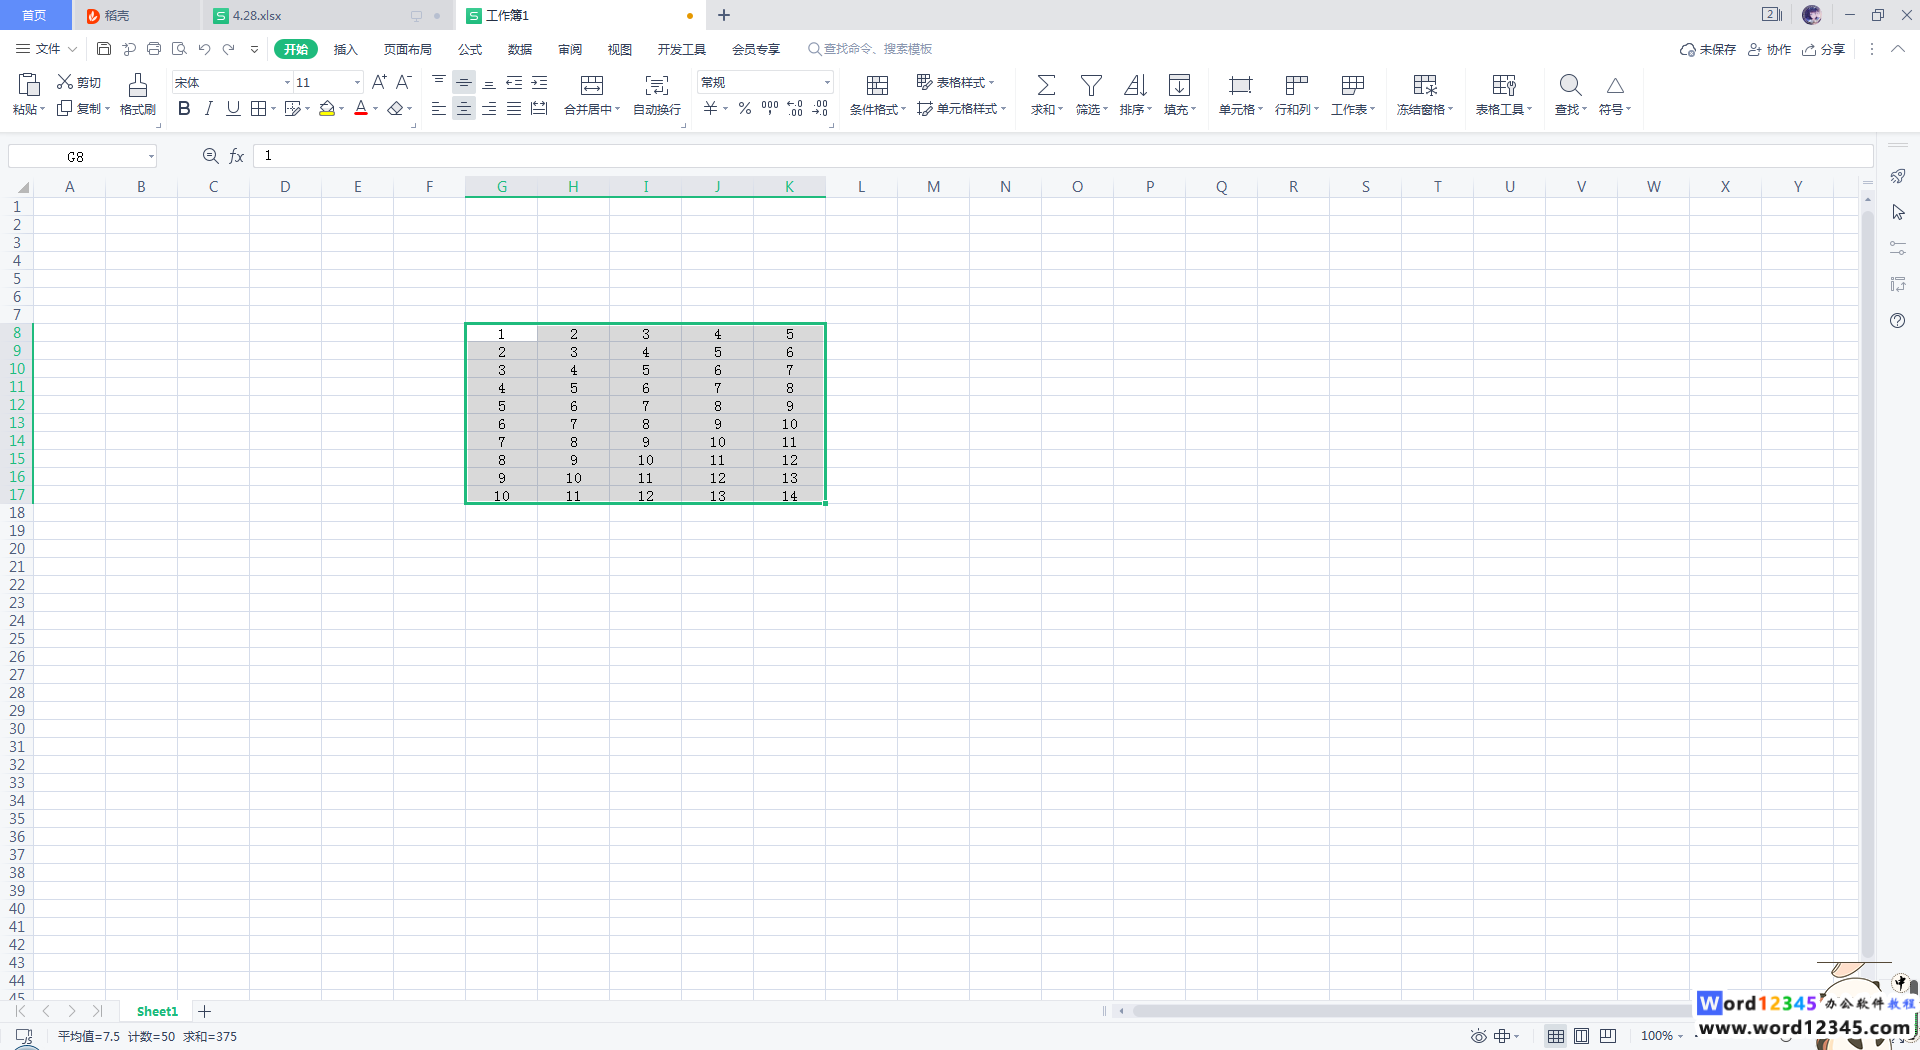Click the Wrap Text (自动换行) icon
Image resolution: width=1920 pixels, height=1050 pixels.
[x=657, y=85]
